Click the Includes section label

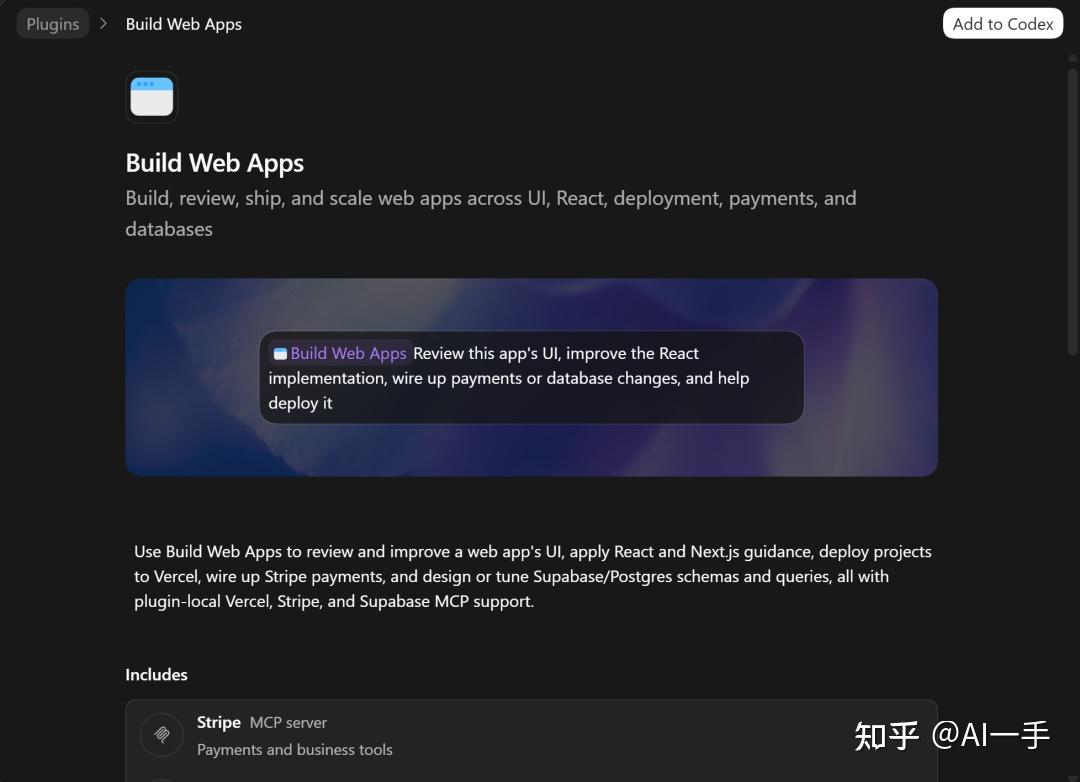(156, 675)
